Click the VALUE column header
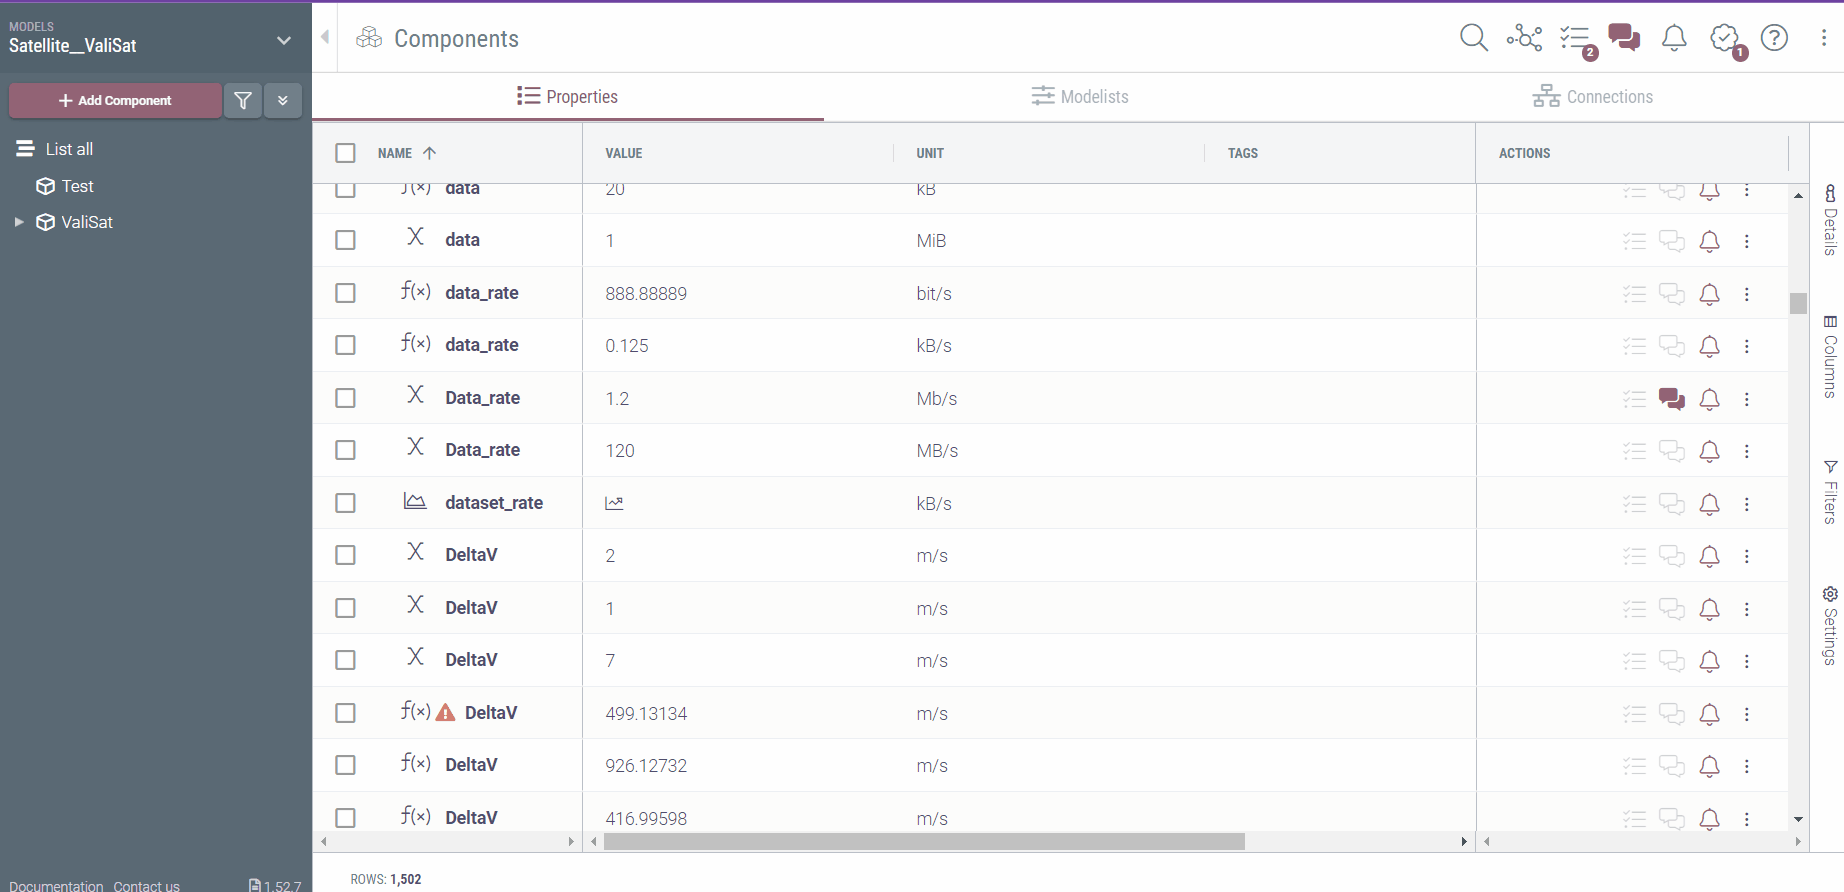 tap(624, 153)
